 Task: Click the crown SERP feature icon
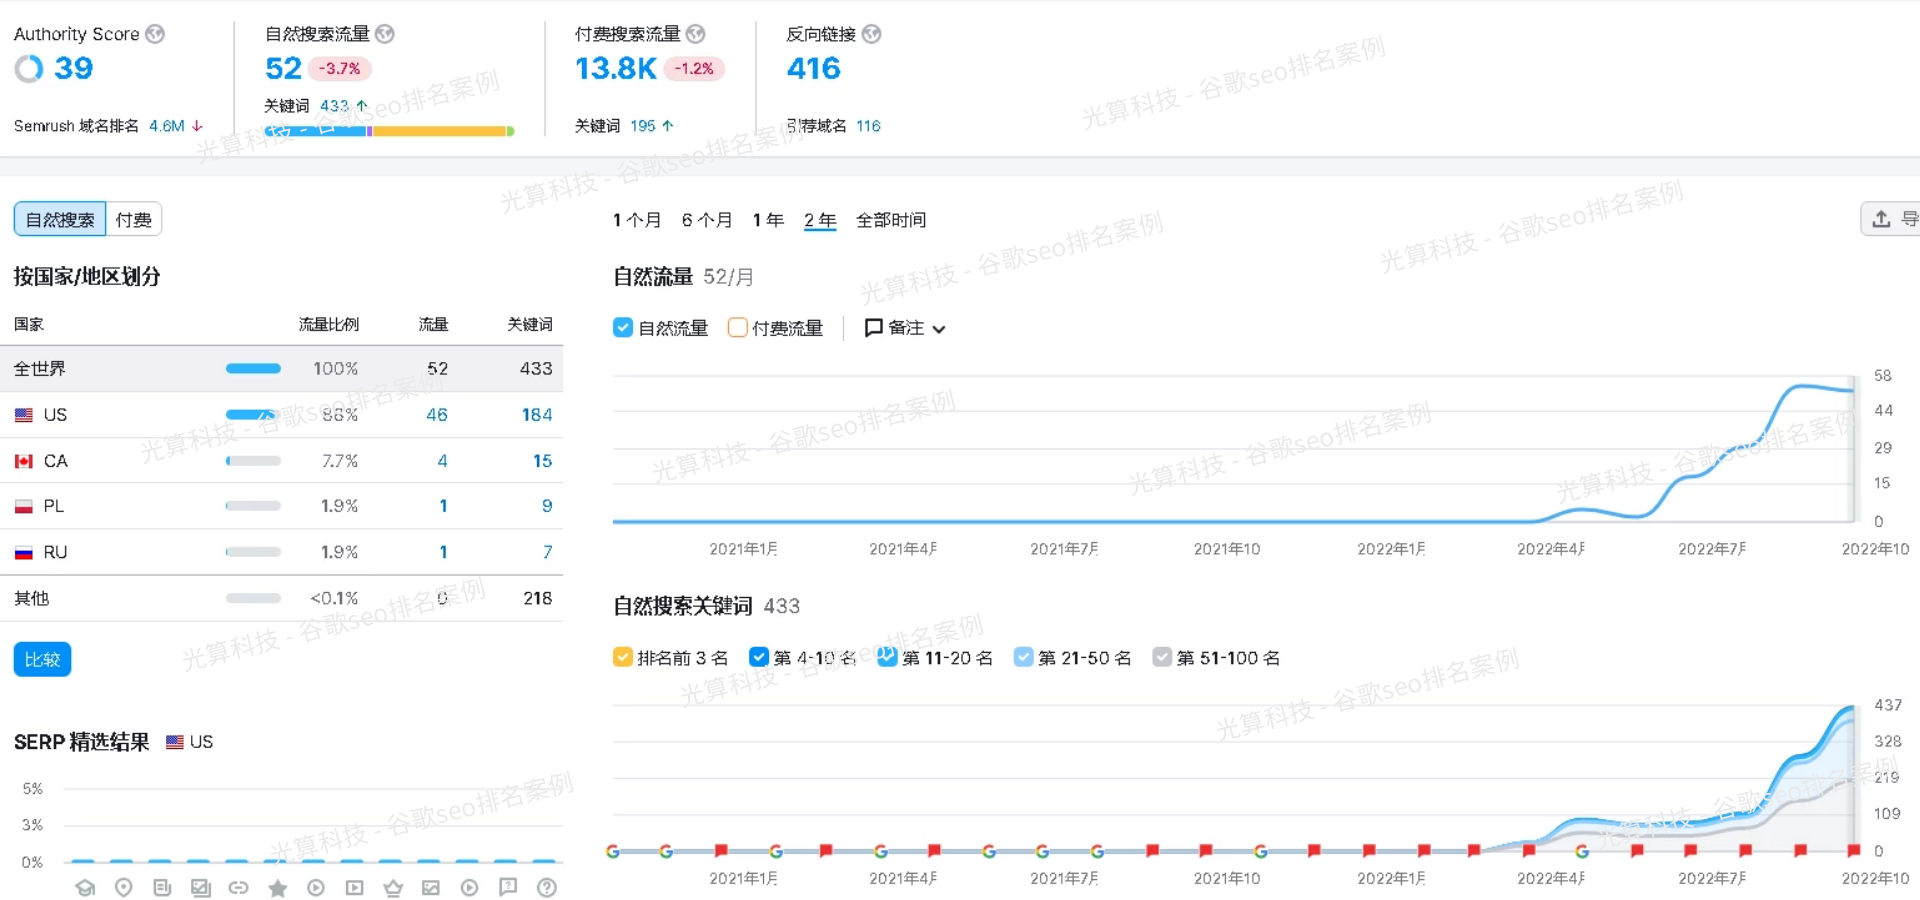[x=393, y=887]
